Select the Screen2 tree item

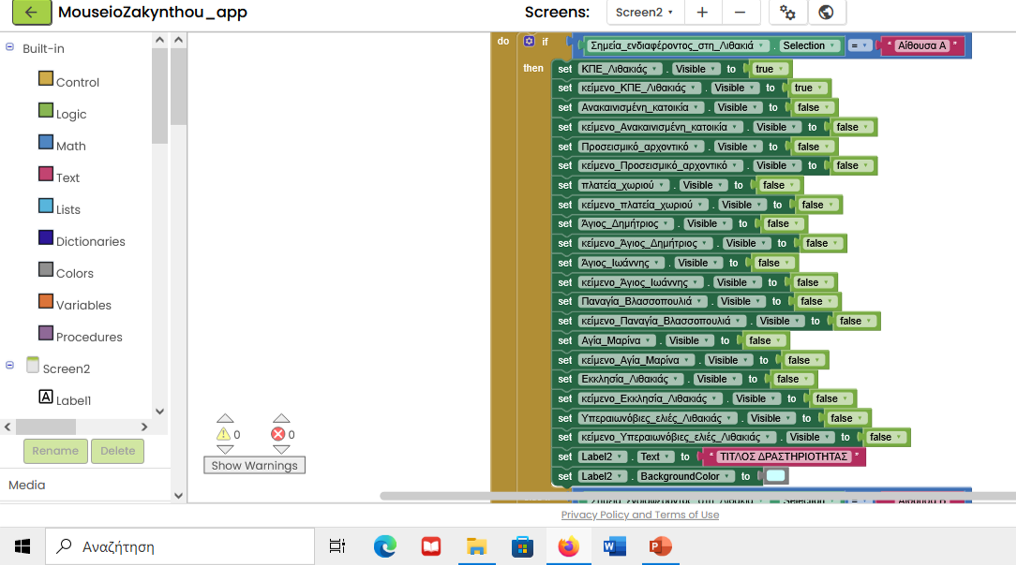(66, 368)
